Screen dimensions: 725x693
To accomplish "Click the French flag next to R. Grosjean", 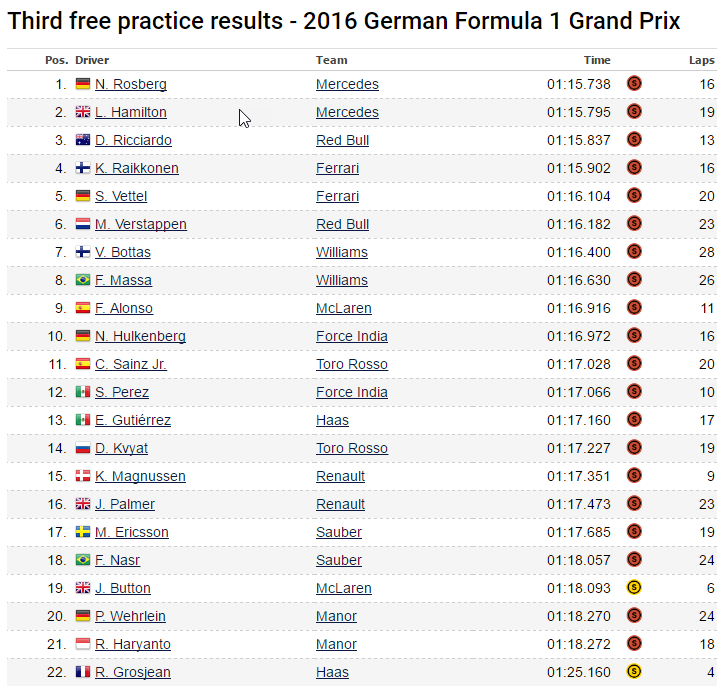I will click(83, 672).
